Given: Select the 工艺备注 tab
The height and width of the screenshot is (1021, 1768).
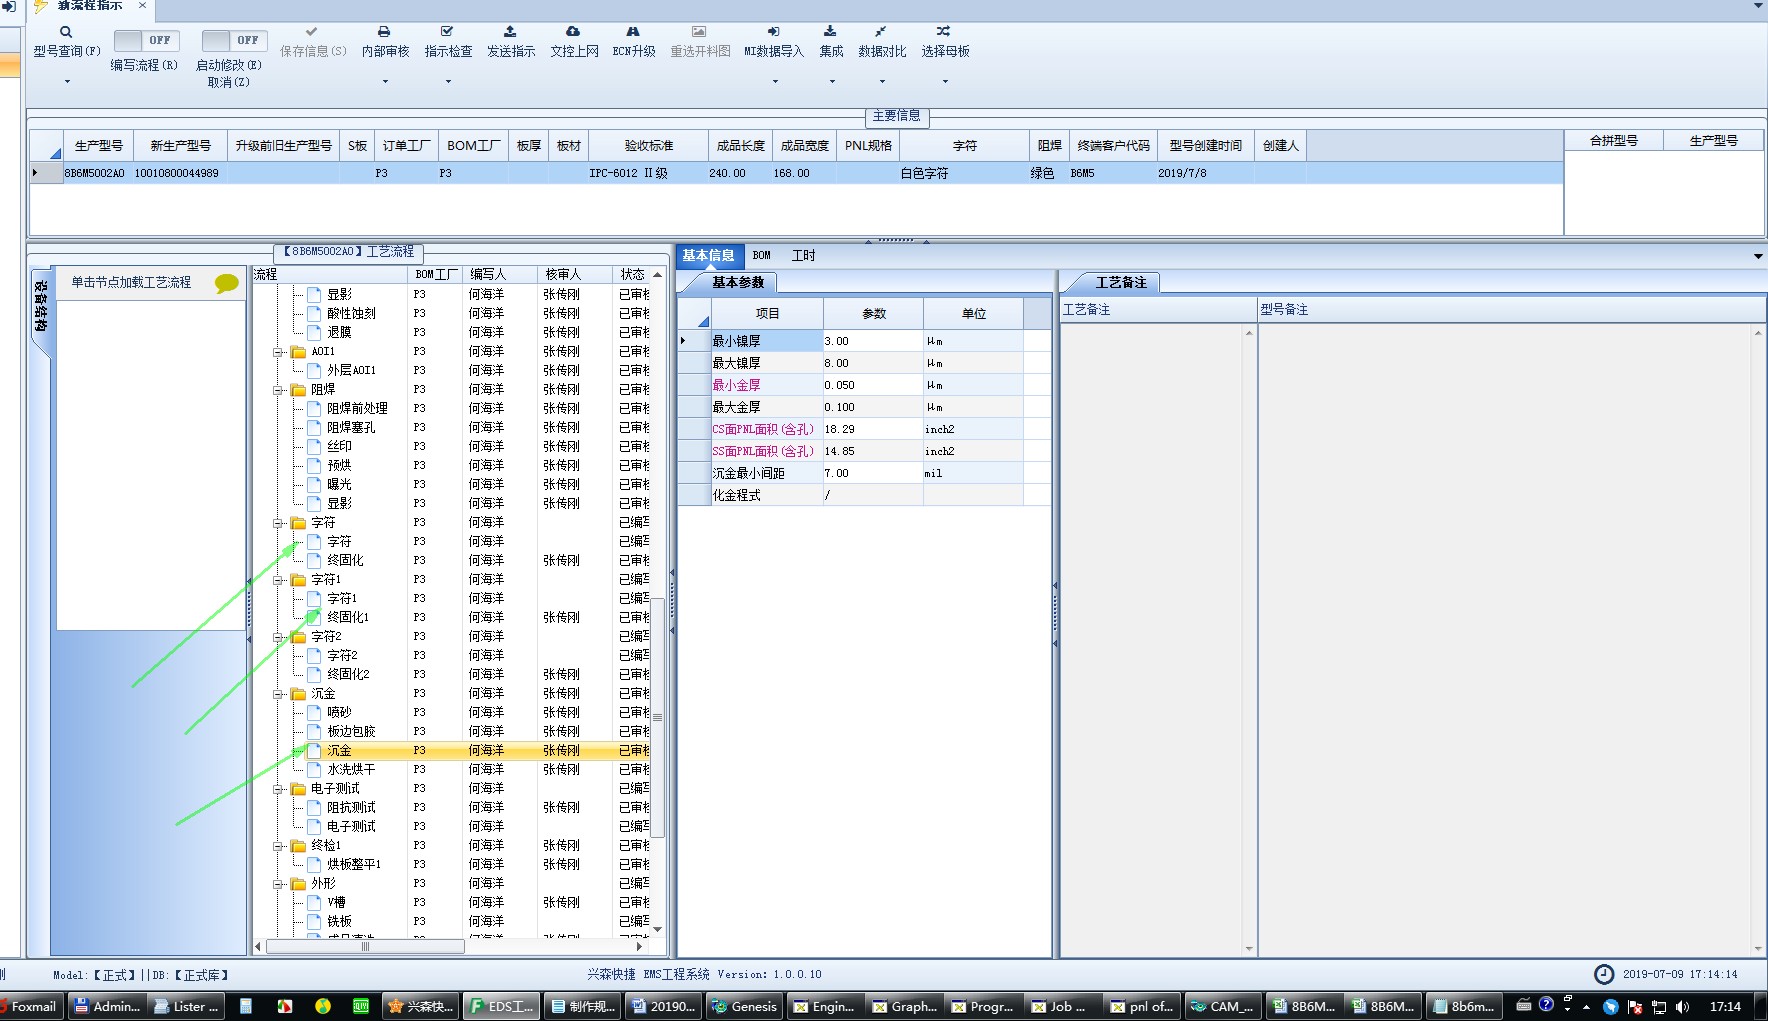Looking at the screenshot, I should click(1121, 283).
